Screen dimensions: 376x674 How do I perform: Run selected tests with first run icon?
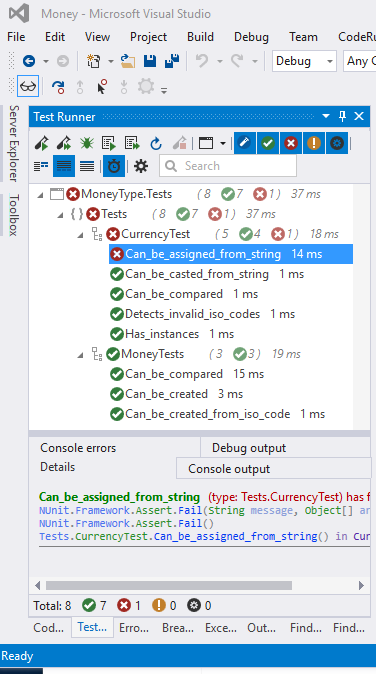(42, 143)
